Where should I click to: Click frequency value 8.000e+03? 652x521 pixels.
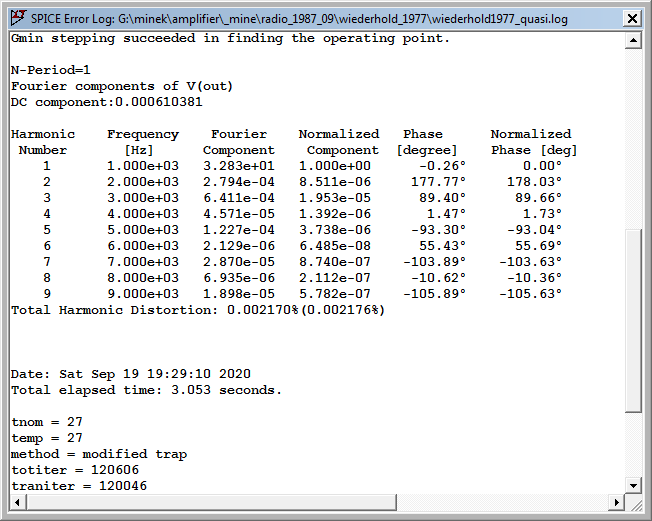coord(143,277)
